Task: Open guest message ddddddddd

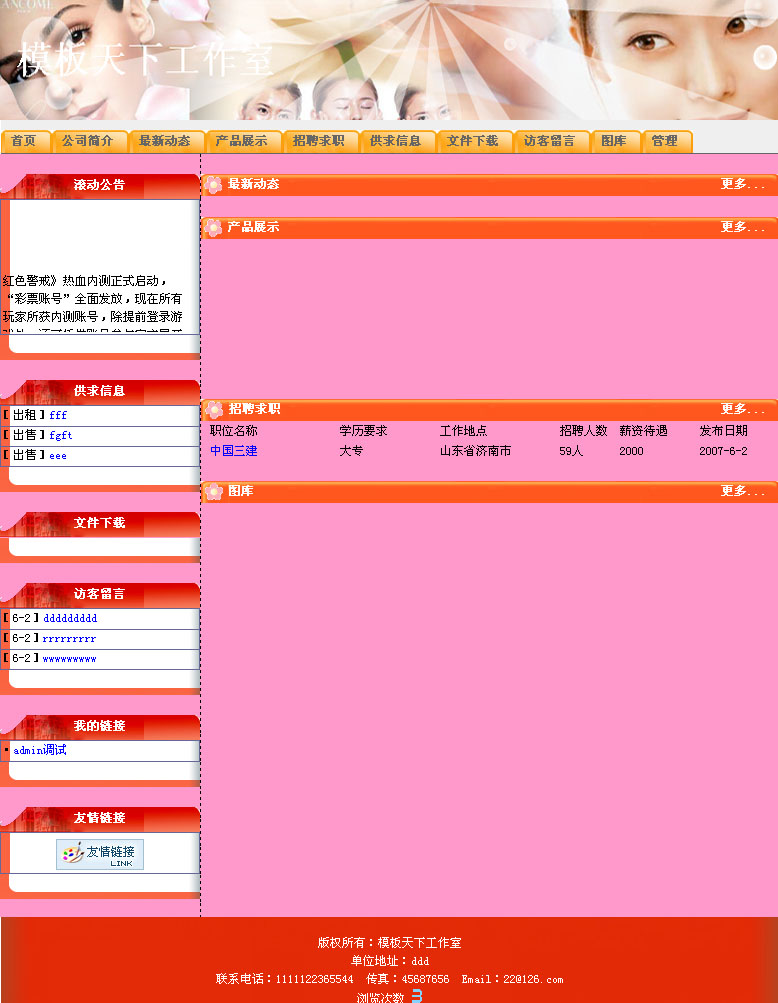Action: click(70, 619)
